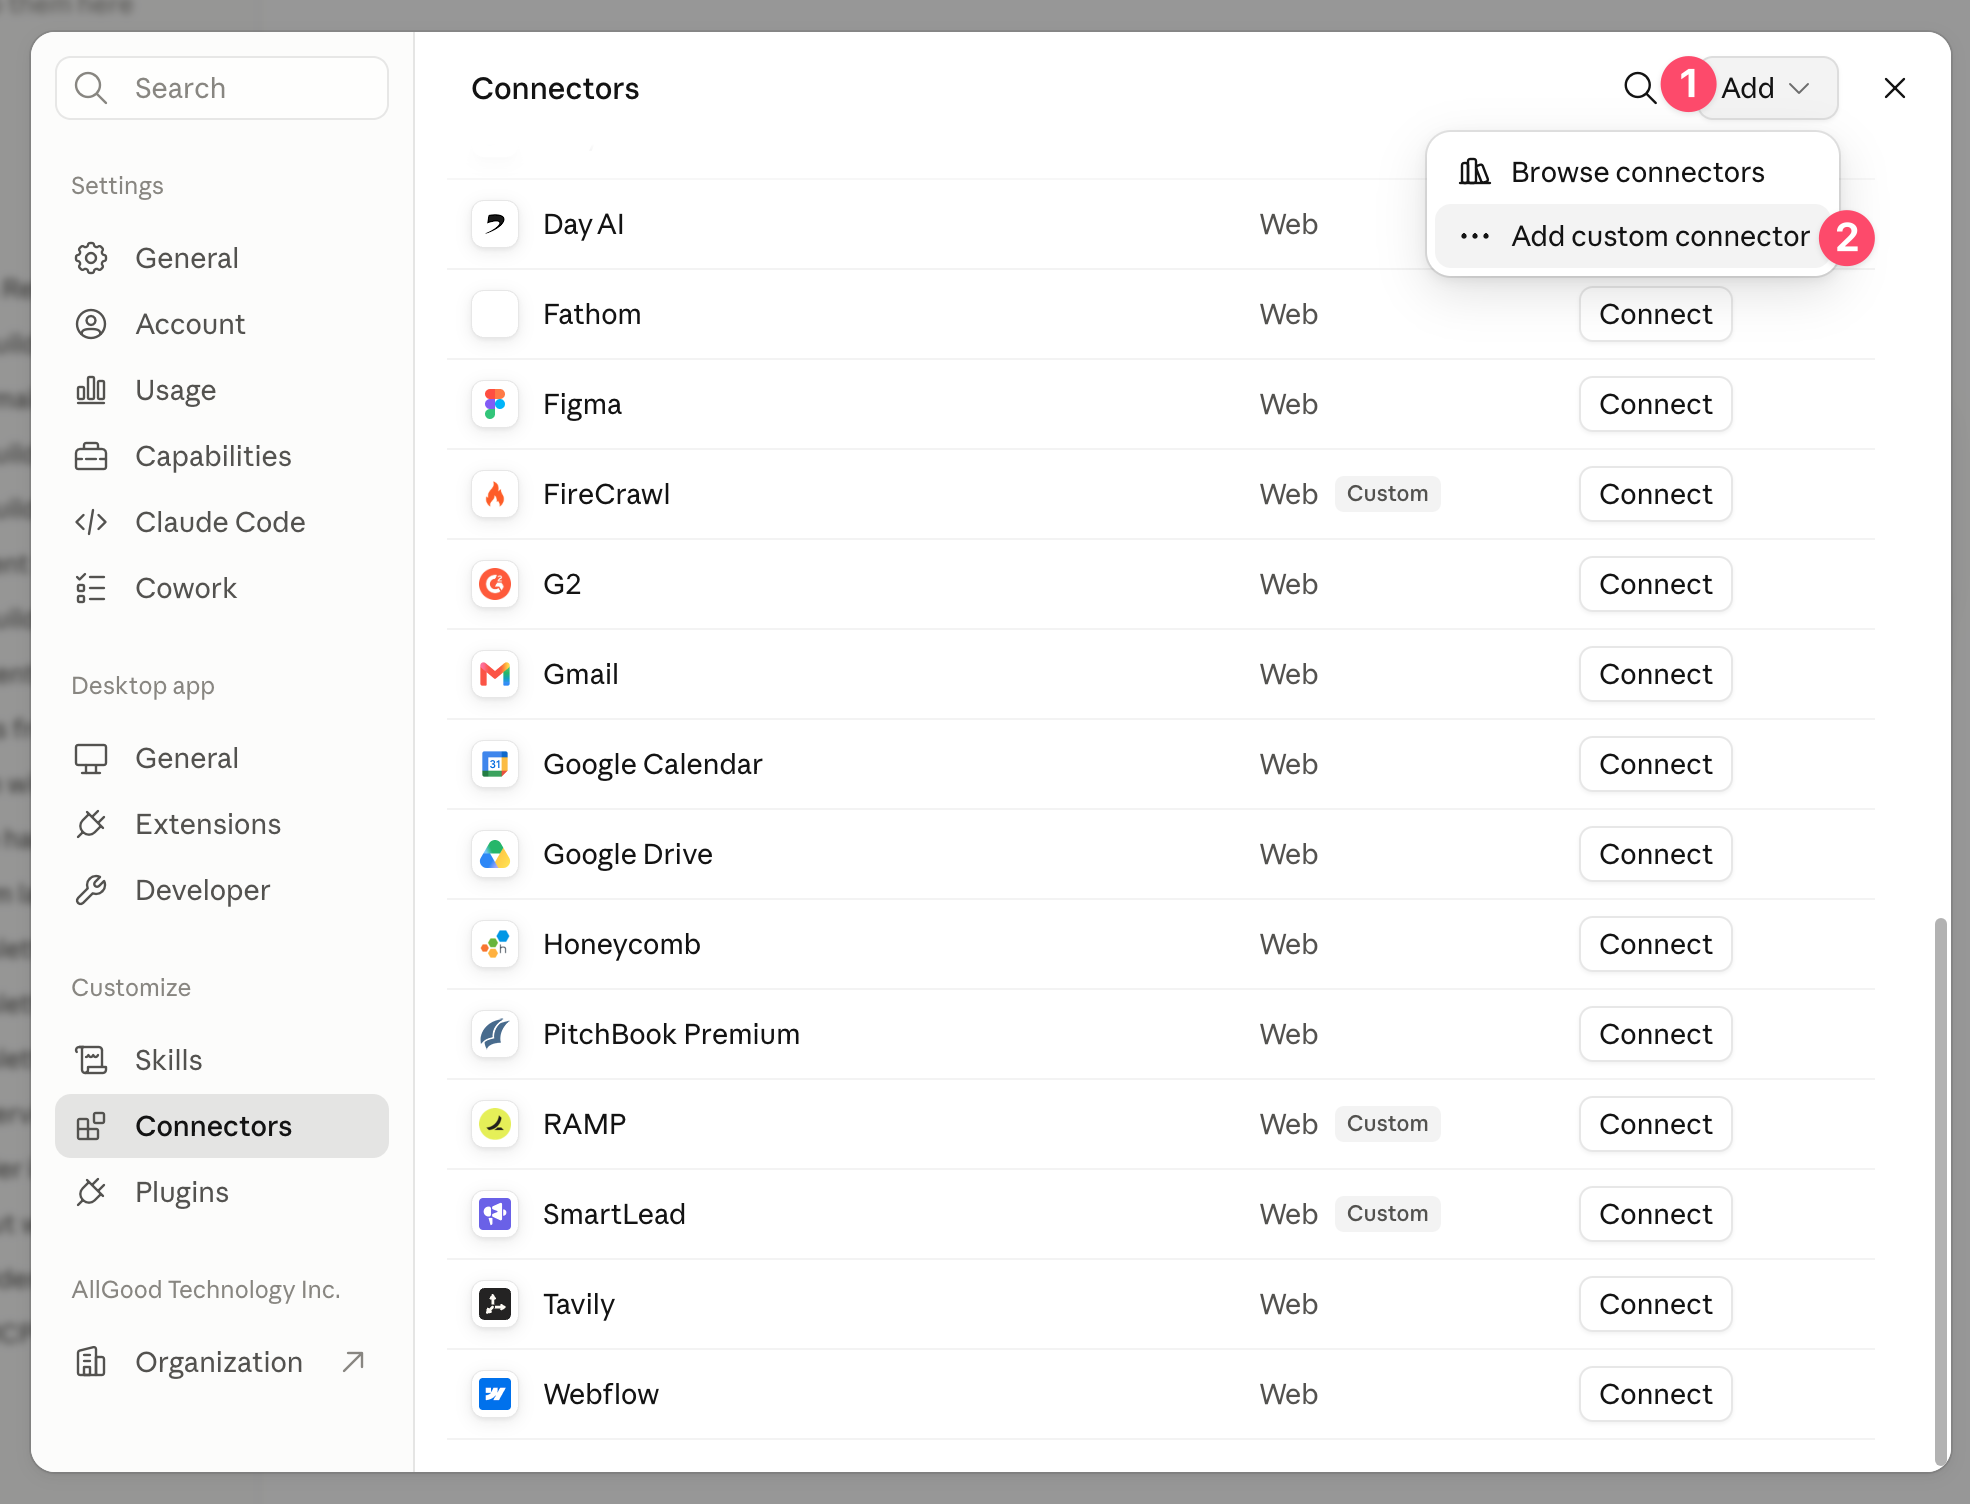Choose Add custom connector menu item
The width and height of the screenshot is (1970, 1504).
click(1633, 236)
